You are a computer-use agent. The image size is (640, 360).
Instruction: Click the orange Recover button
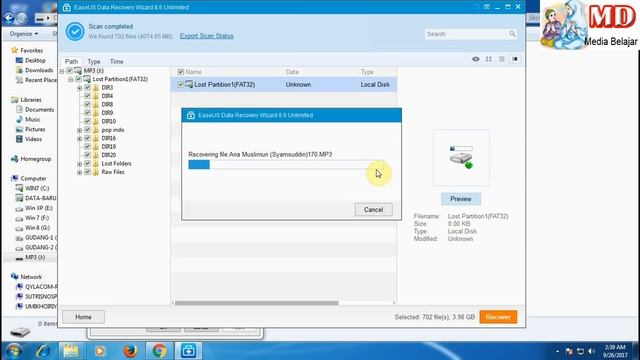[498, 317]
